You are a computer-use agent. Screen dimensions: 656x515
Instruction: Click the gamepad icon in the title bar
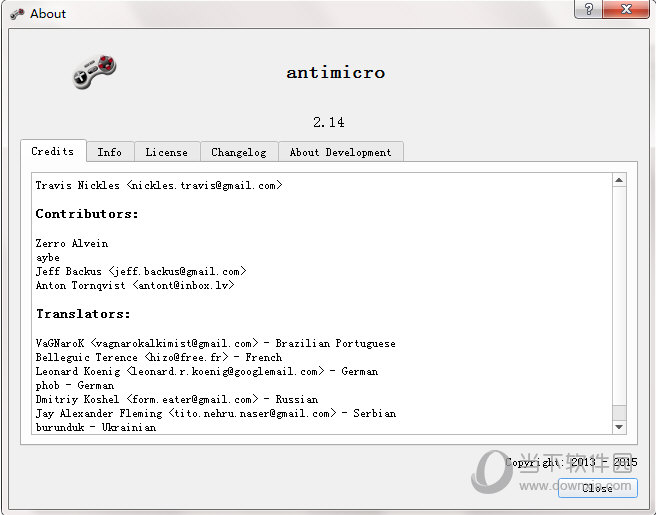[x=17, y=14]
